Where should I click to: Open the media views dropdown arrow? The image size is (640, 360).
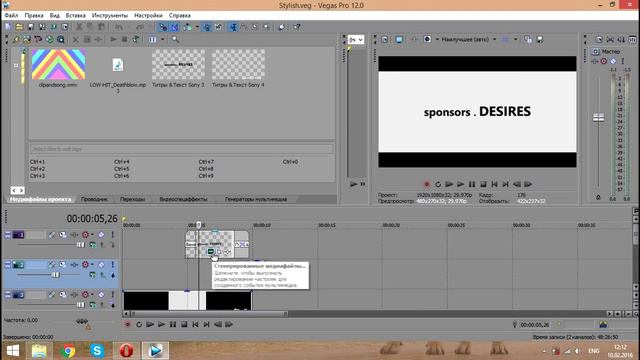pyautogui.click(x=162, y=40)
